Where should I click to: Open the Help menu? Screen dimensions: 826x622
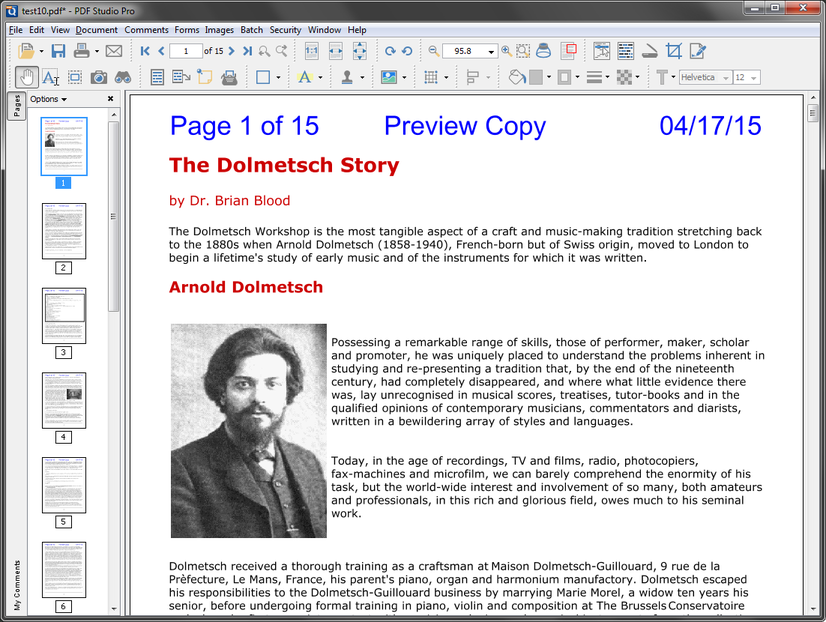pos(357,30)
